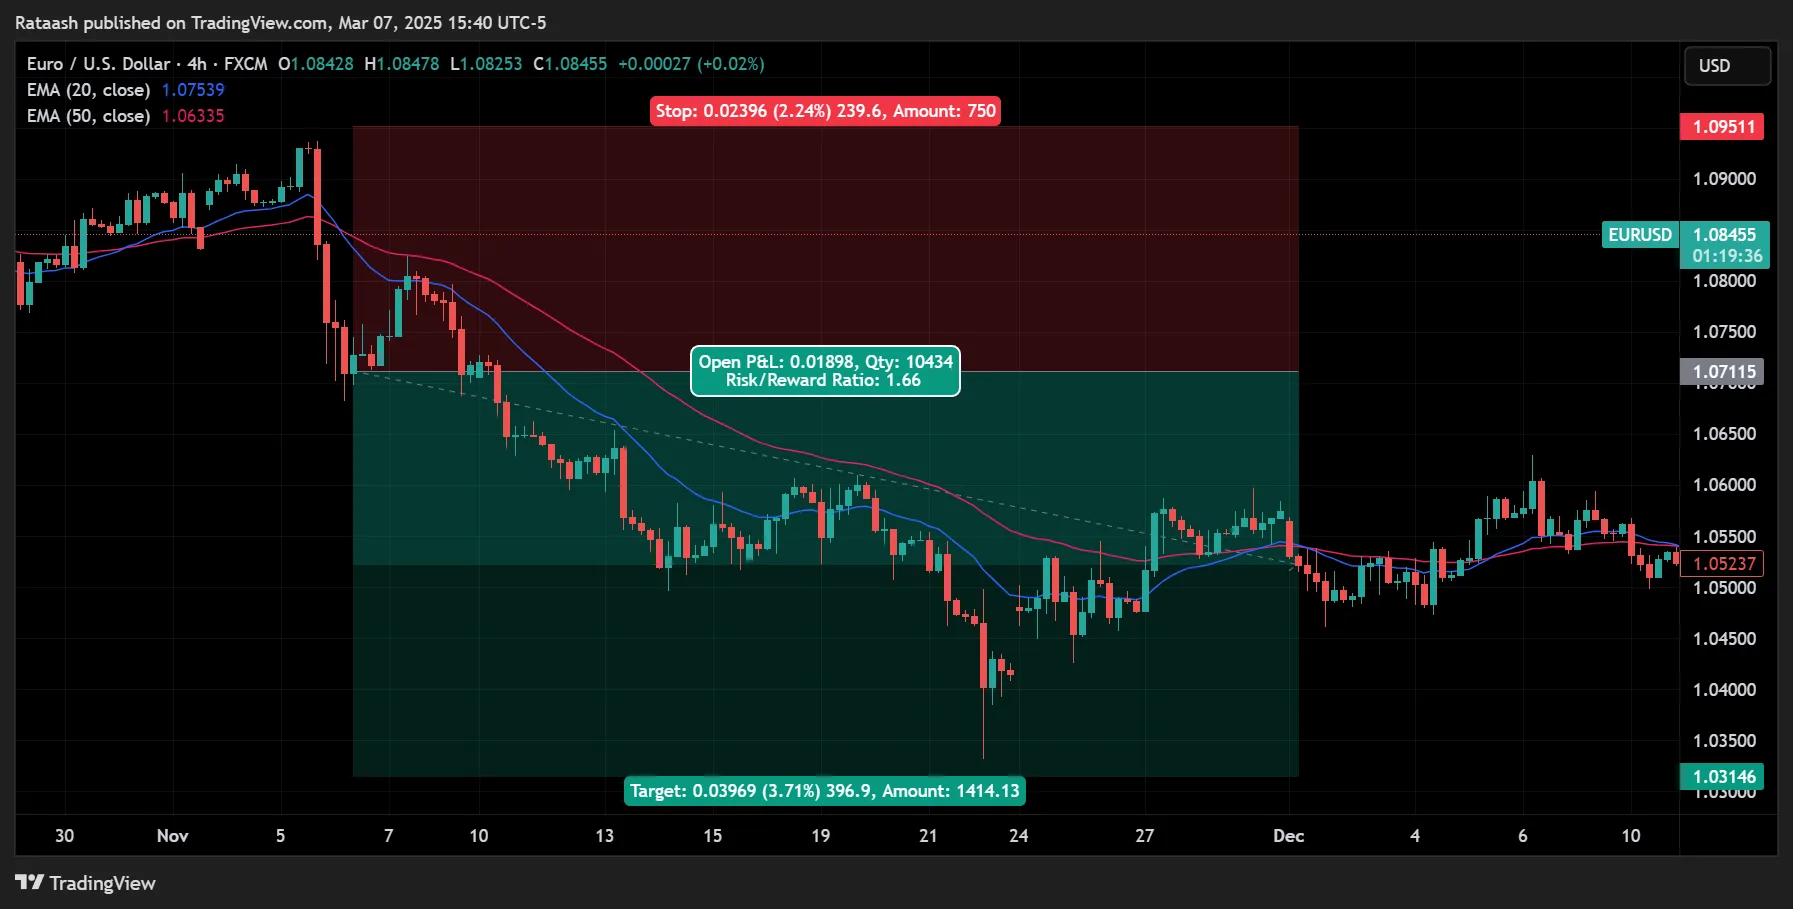The height and width of the screenshot is (909, 1793).
Task: Click the countdown timer 01:19:36
Action: point(1725,256)
